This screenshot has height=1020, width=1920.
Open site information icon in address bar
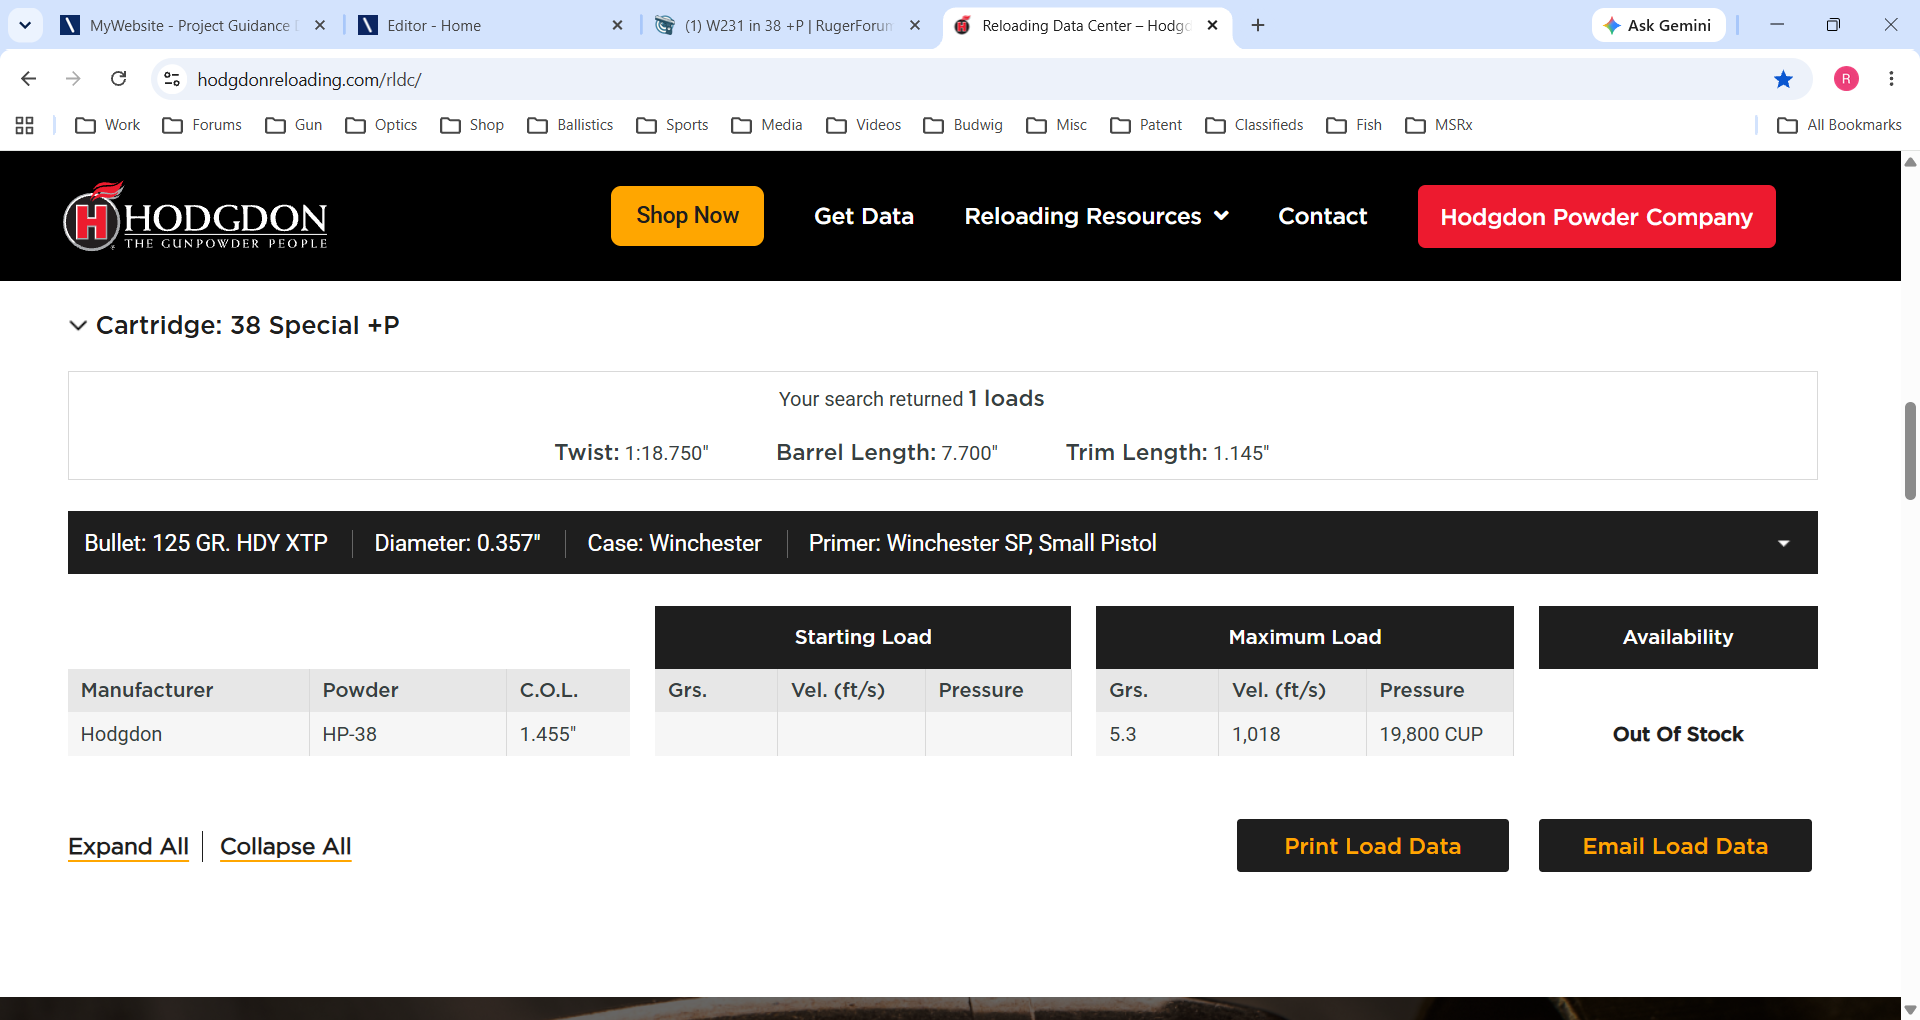pyautogui.click(x=172, y=79)
